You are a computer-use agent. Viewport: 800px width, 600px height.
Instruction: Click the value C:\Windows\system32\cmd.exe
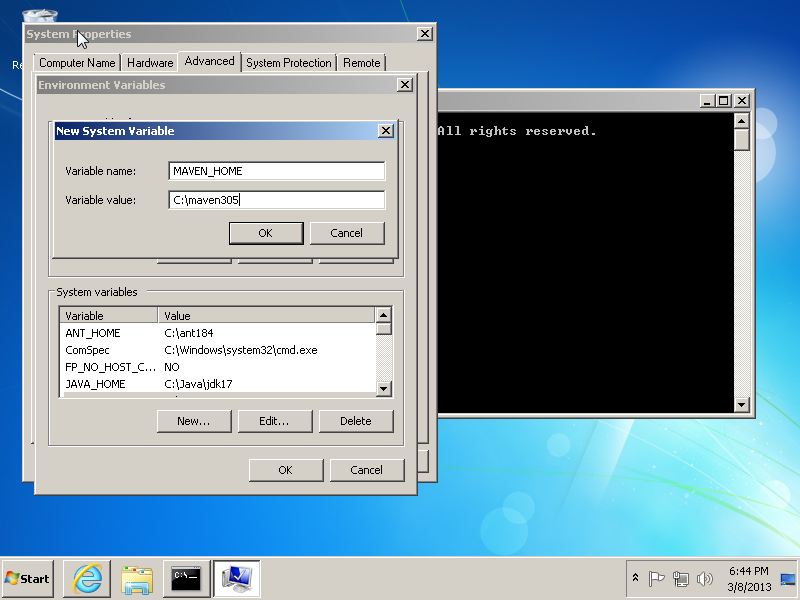(x=241, y=350)
